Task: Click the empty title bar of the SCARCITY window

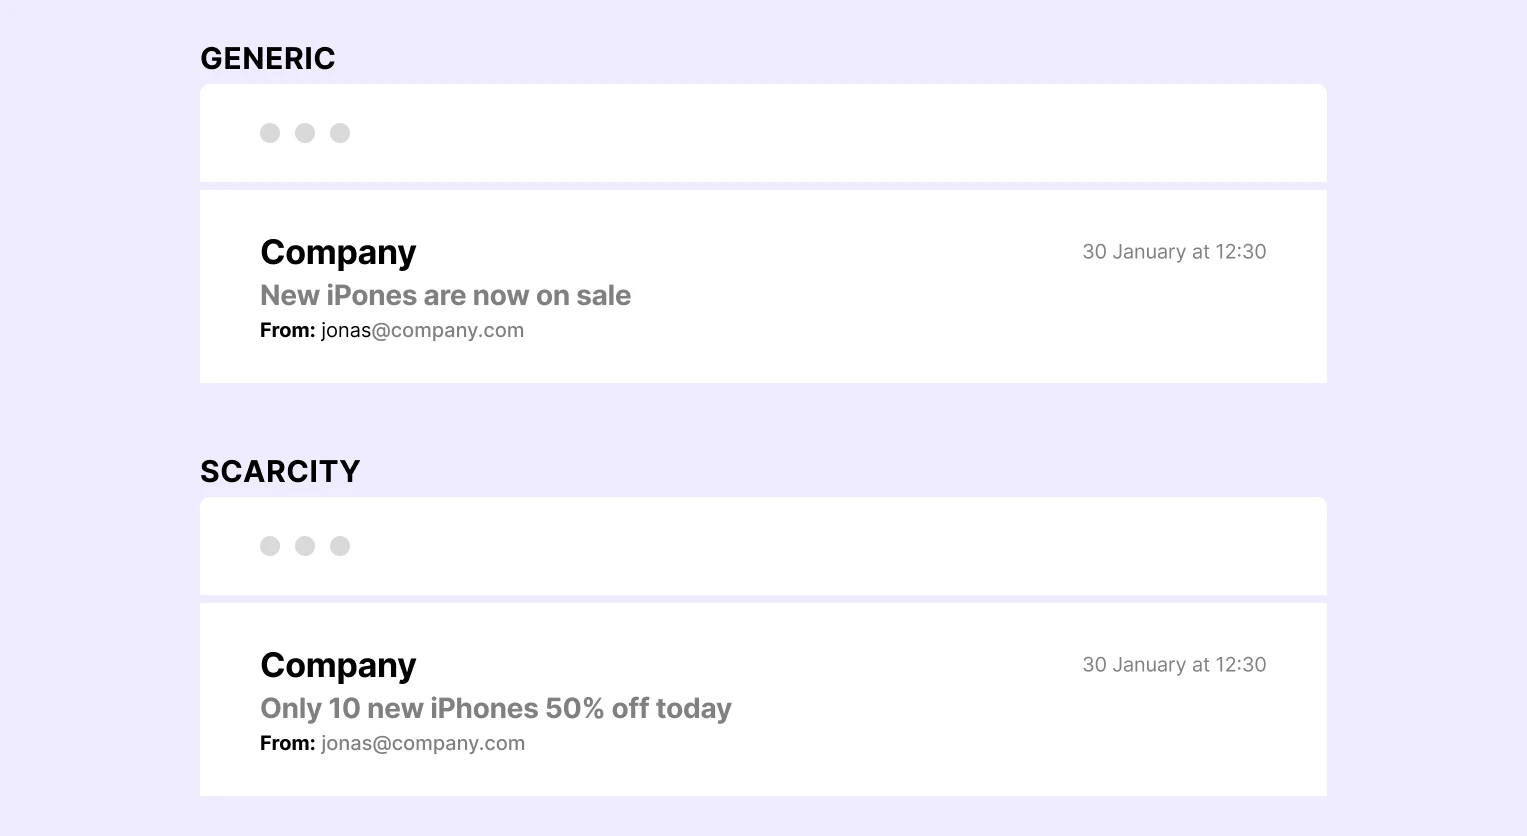Action: 800,546
